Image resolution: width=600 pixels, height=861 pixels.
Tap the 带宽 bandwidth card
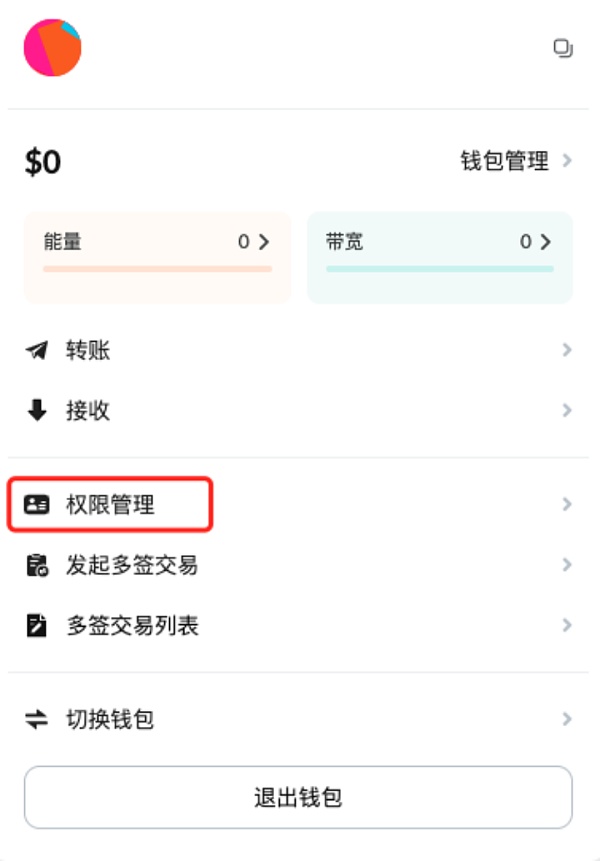[440, 257]
